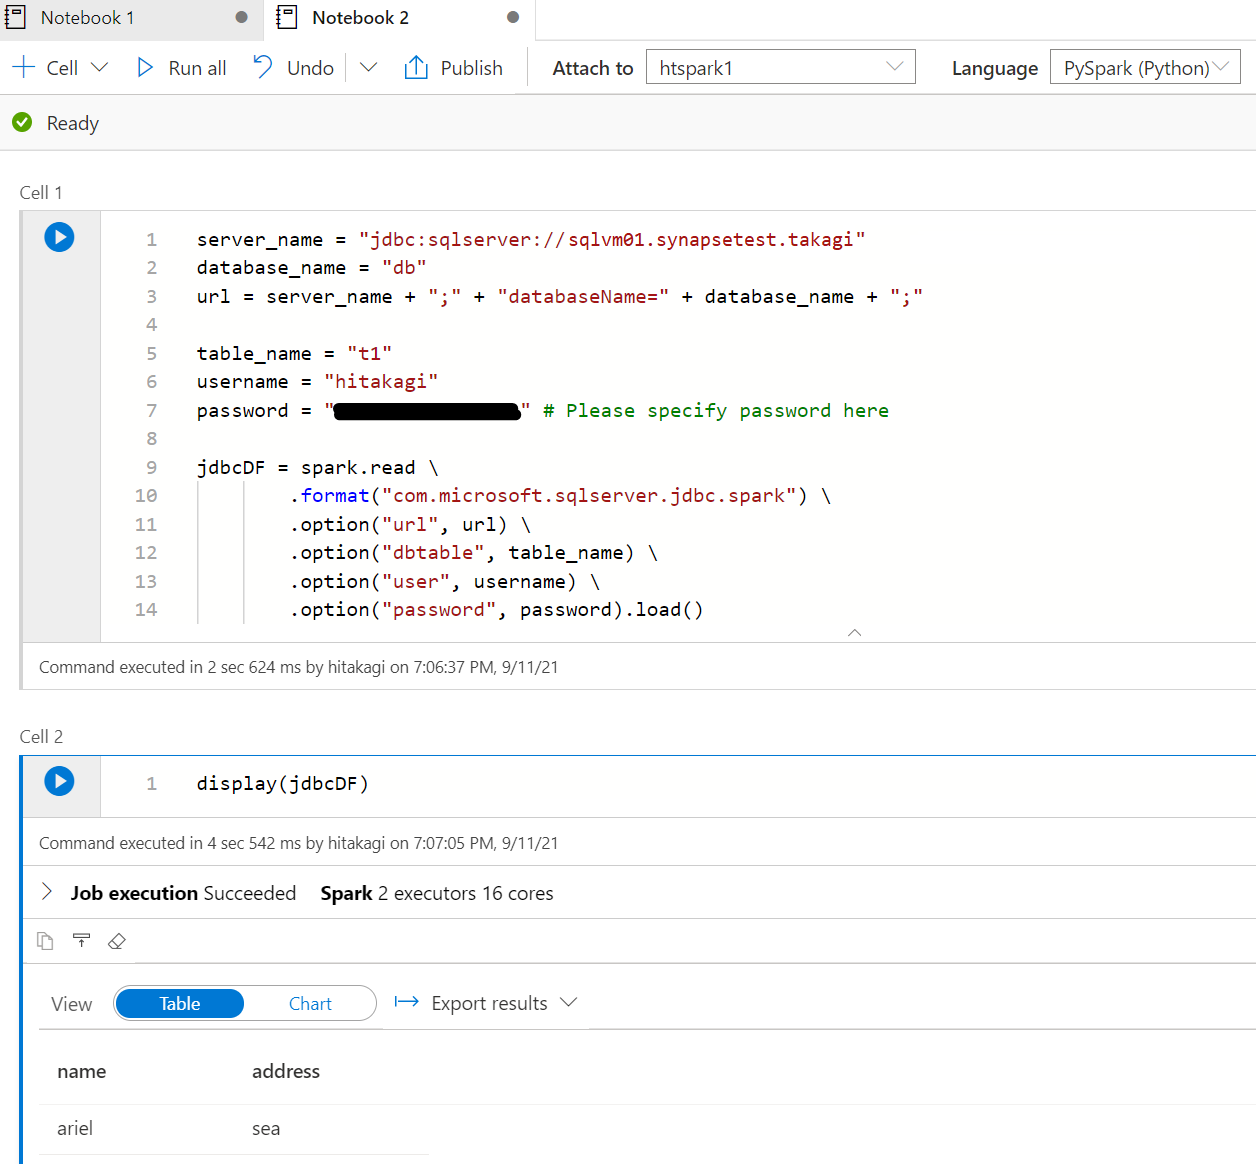Screen dimensions: 1256x1164
Task: Click Run all in the toolbar
Action: (x=181, y=68)
